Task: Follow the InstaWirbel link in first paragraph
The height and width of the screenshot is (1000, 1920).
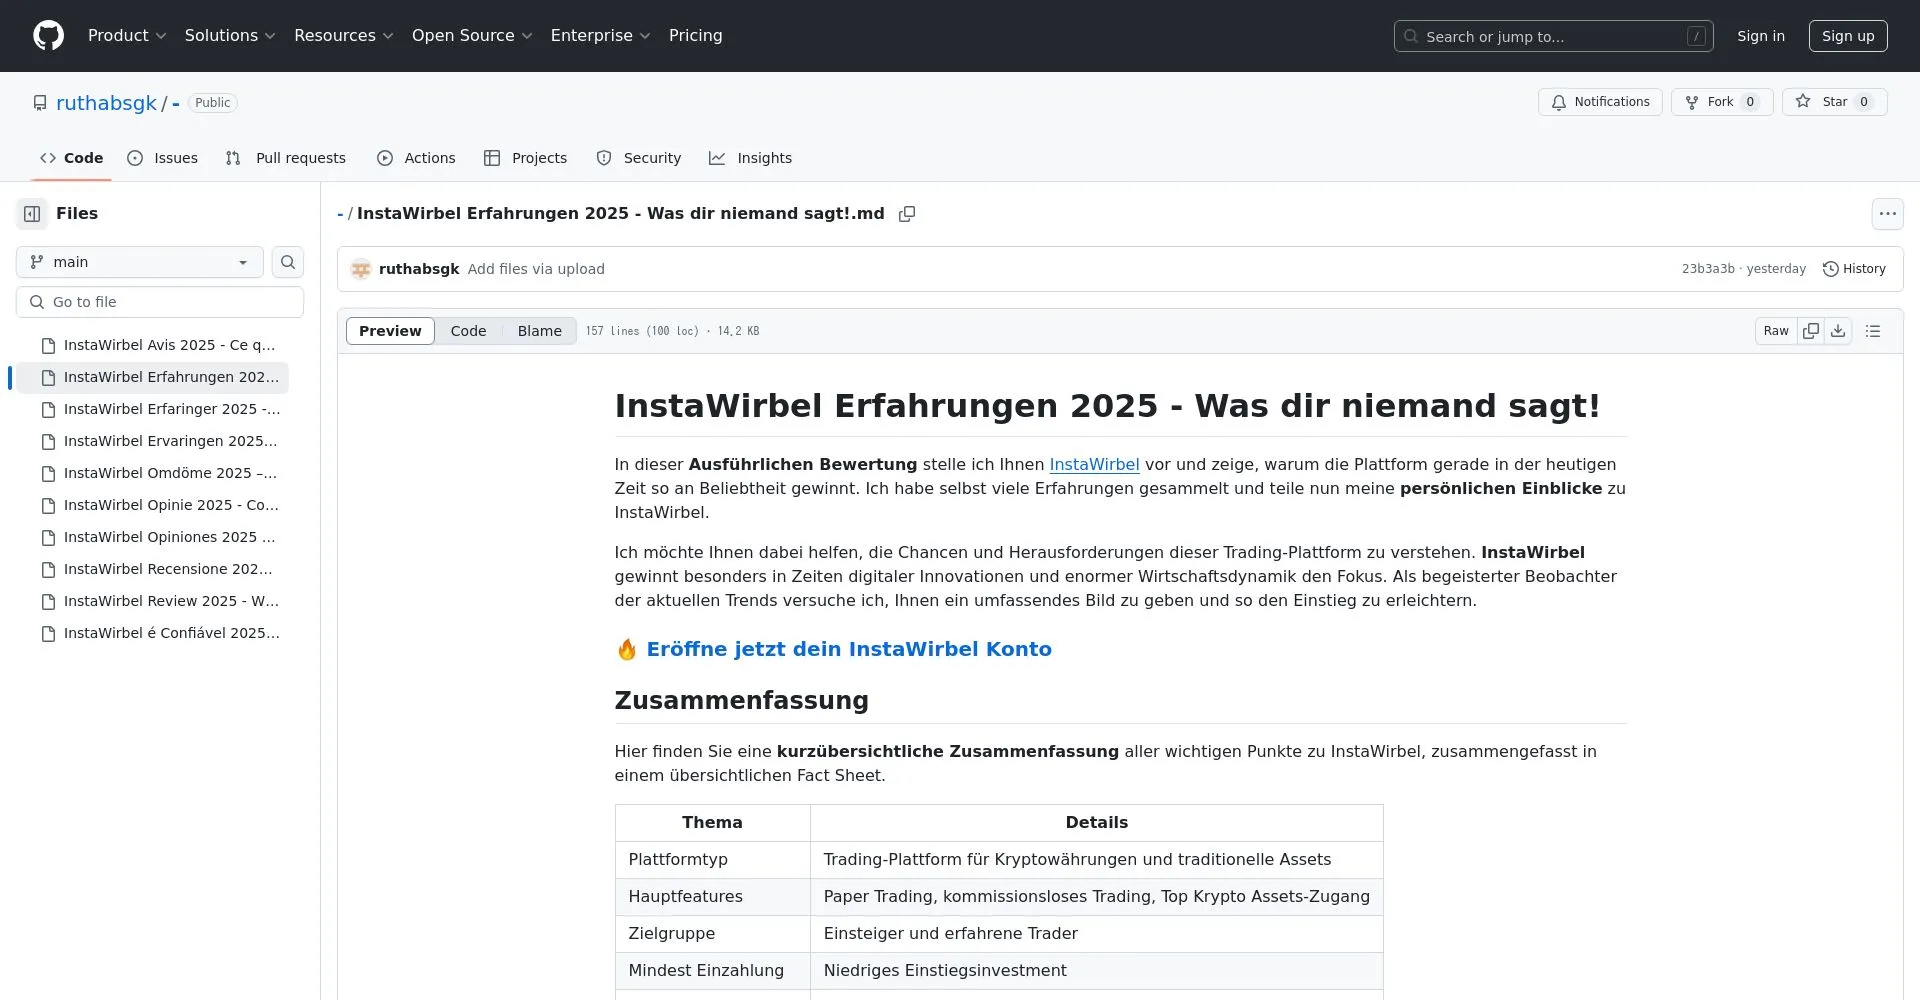Action: [1094, 465]
